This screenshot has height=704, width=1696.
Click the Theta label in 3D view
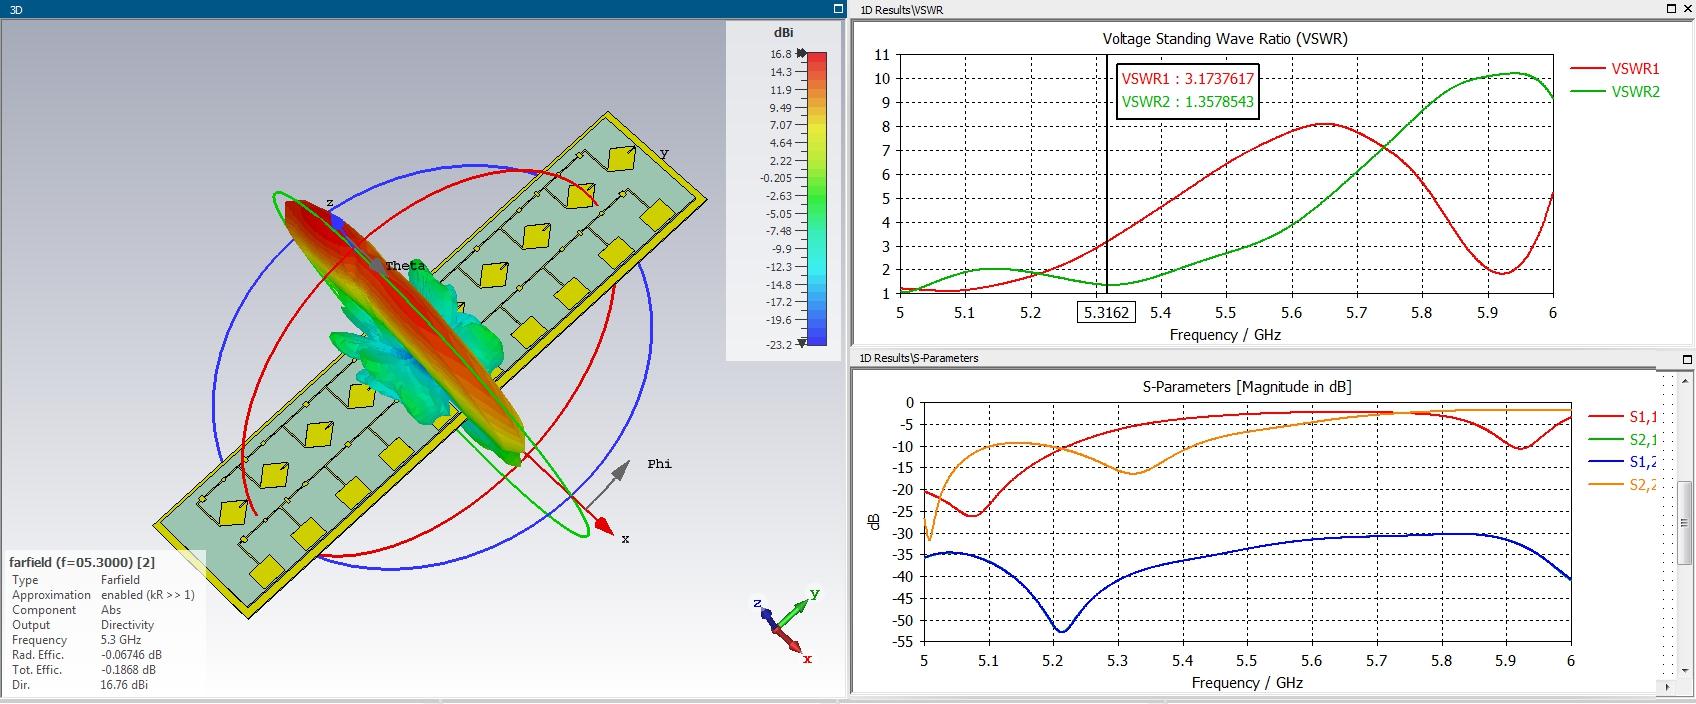pyautogui.click(x=406, y=266)
